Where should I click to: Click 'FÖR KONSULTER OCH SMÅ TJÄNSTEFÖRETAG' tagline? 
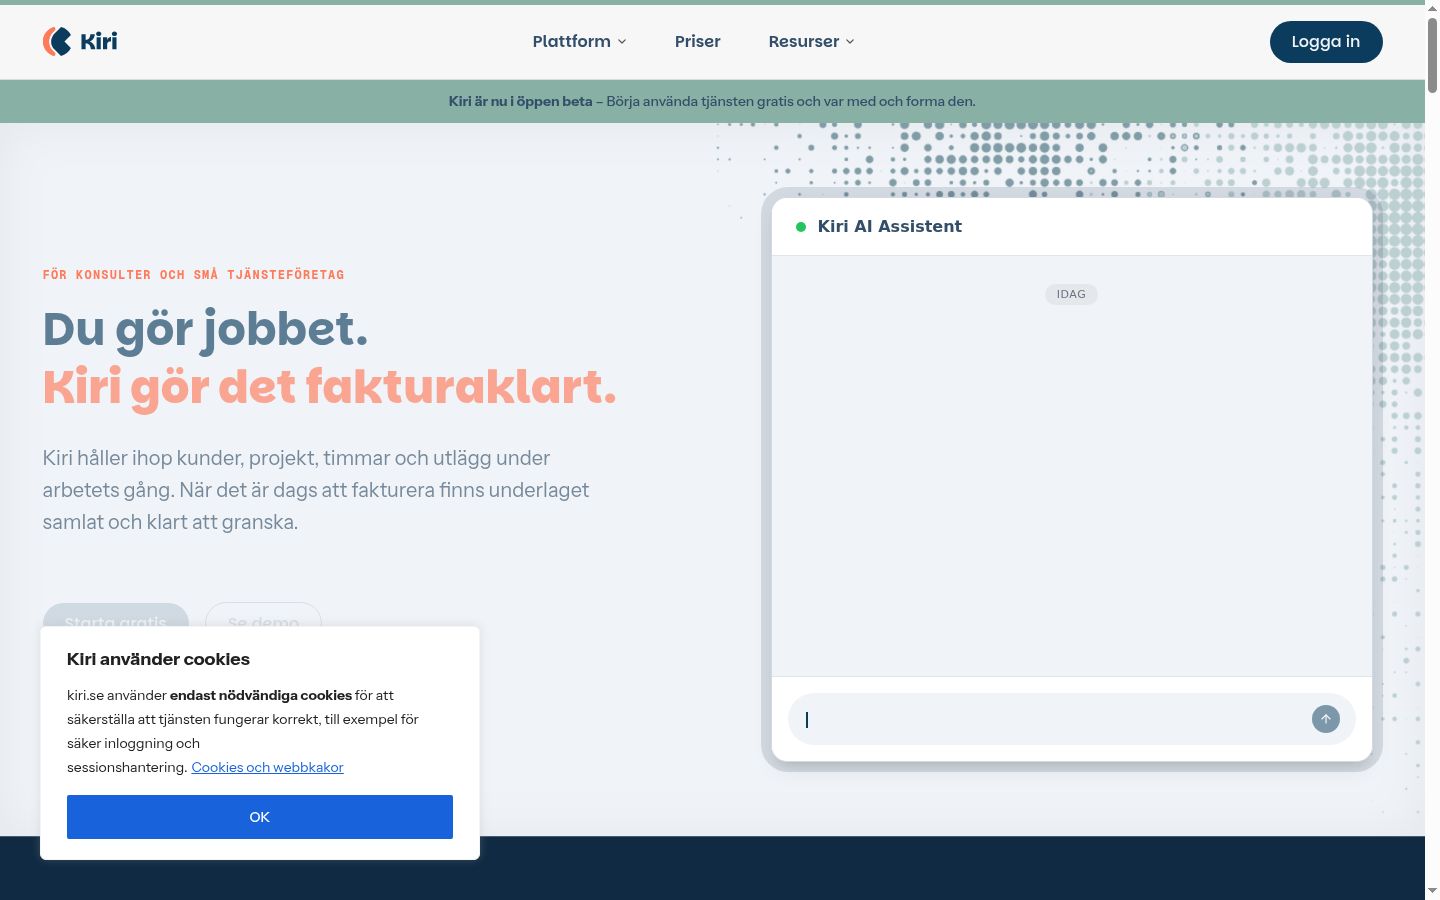(x=193, y=274)
